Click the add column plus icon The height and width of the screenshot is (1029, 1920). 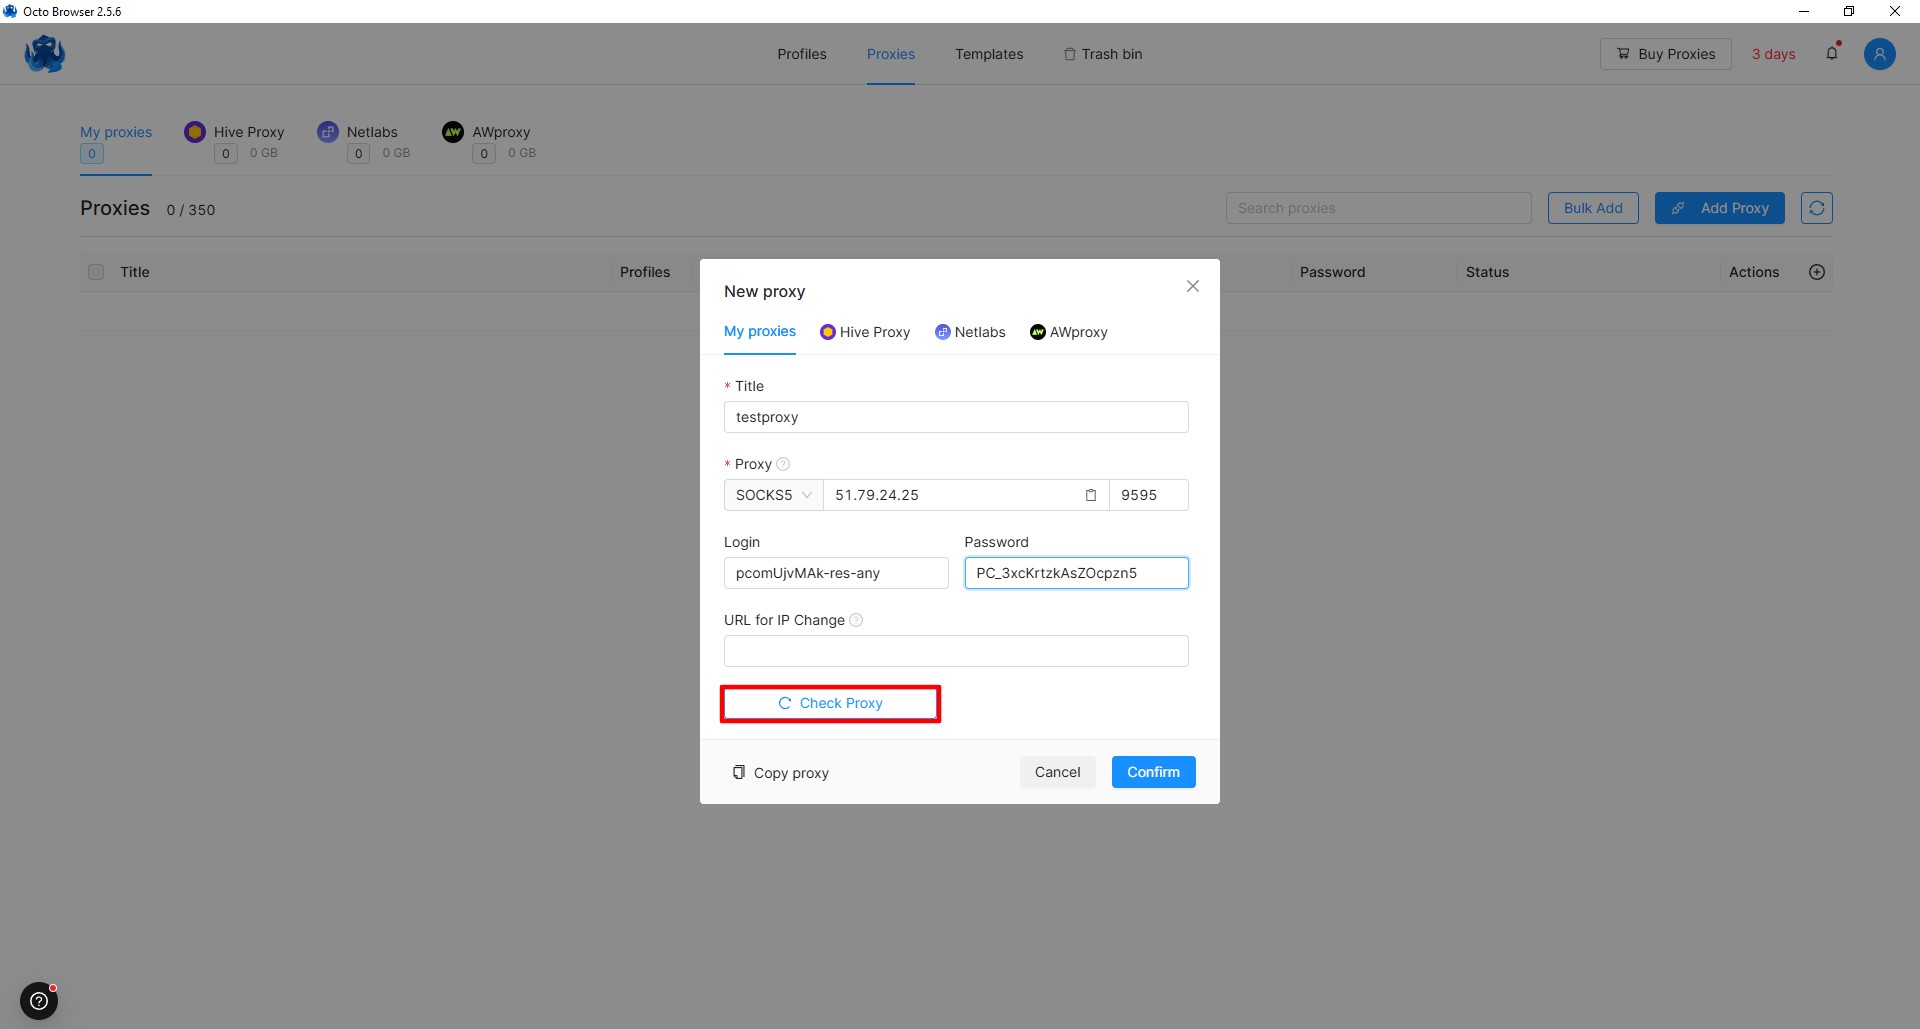(x=1817, y=272)
